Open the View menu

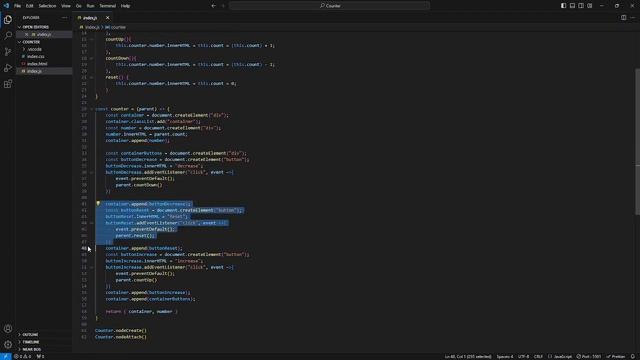coord(66,6)
